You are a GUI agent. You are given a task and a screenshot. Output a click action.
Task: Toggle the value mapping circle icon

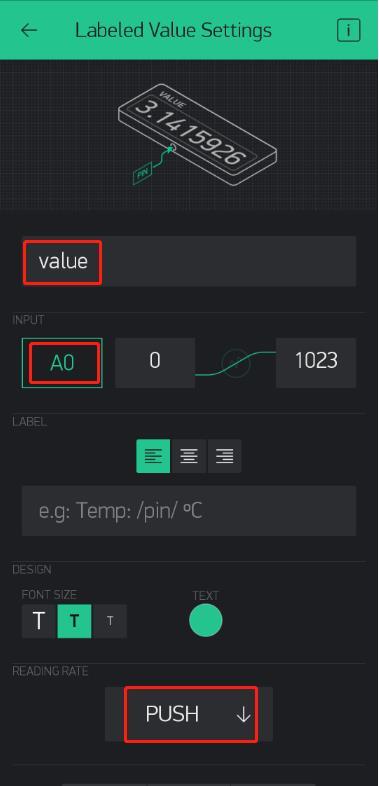(236, 362)
